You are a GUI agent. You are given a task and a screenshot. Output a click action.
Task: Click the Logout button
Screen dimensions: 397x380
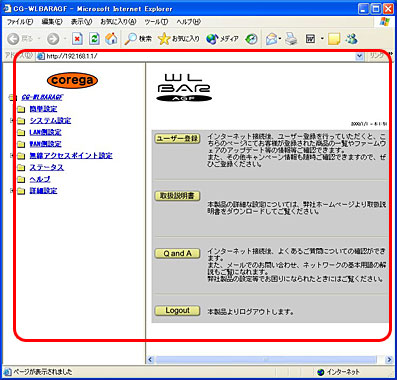point(177,310)
